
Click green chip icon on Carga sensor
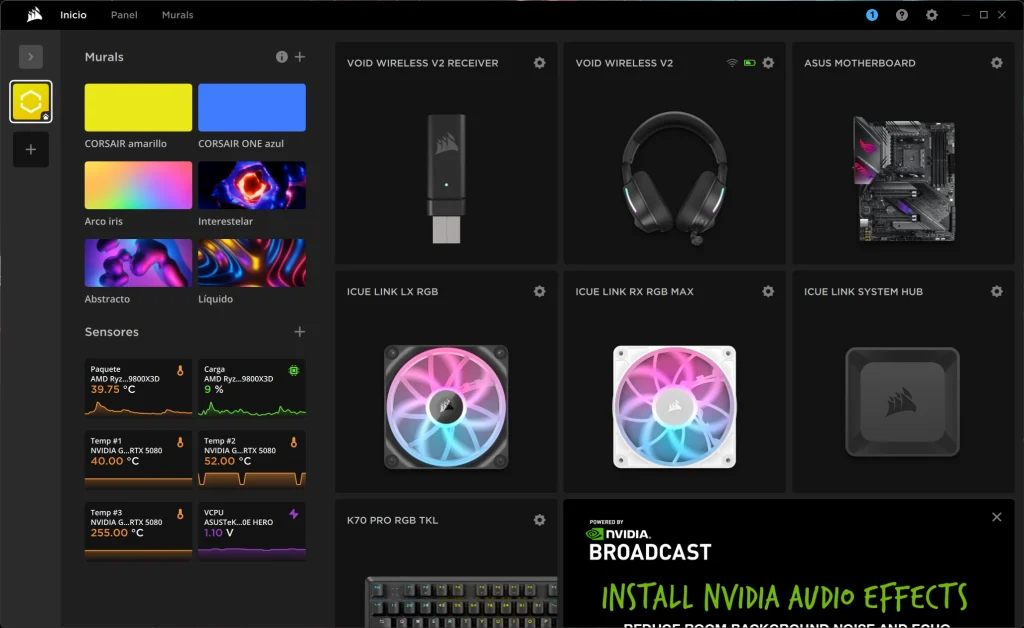[294, 371]
